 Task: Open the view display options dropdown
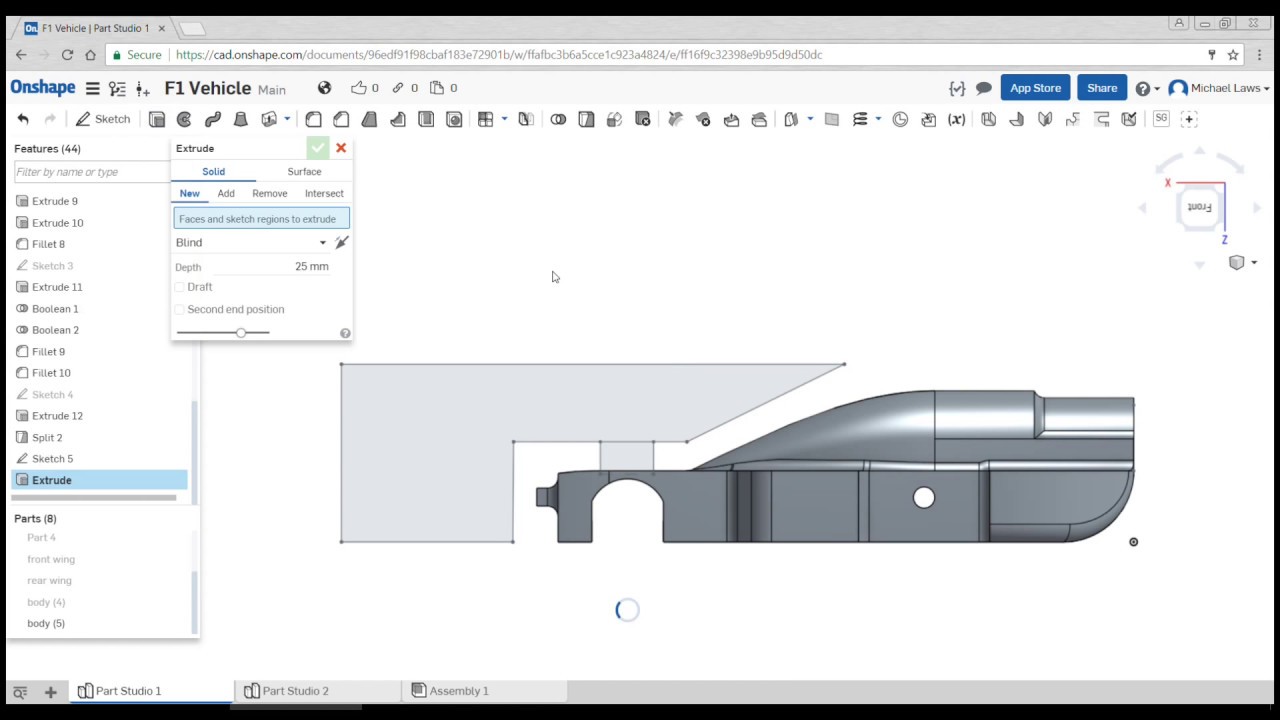click(1242, 262)
